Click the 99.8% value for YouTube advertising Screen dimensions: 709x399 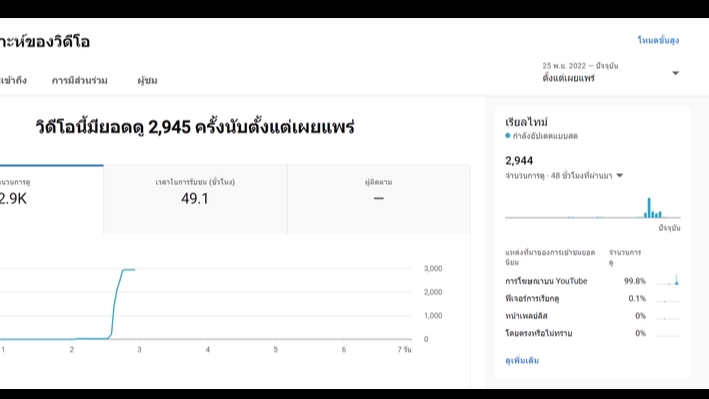click(635, 281)
